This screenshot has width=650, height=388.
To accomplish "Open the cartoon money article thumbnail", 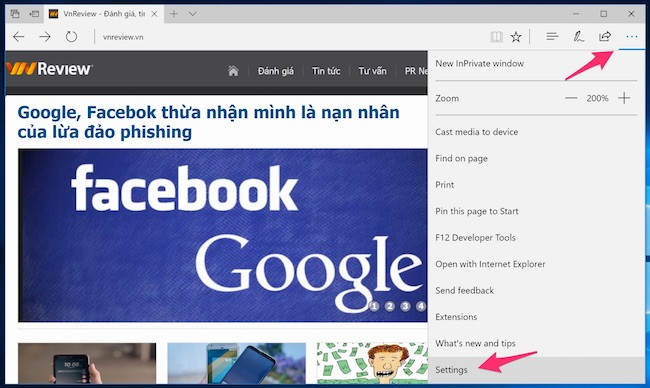I will tap(372, 363).
